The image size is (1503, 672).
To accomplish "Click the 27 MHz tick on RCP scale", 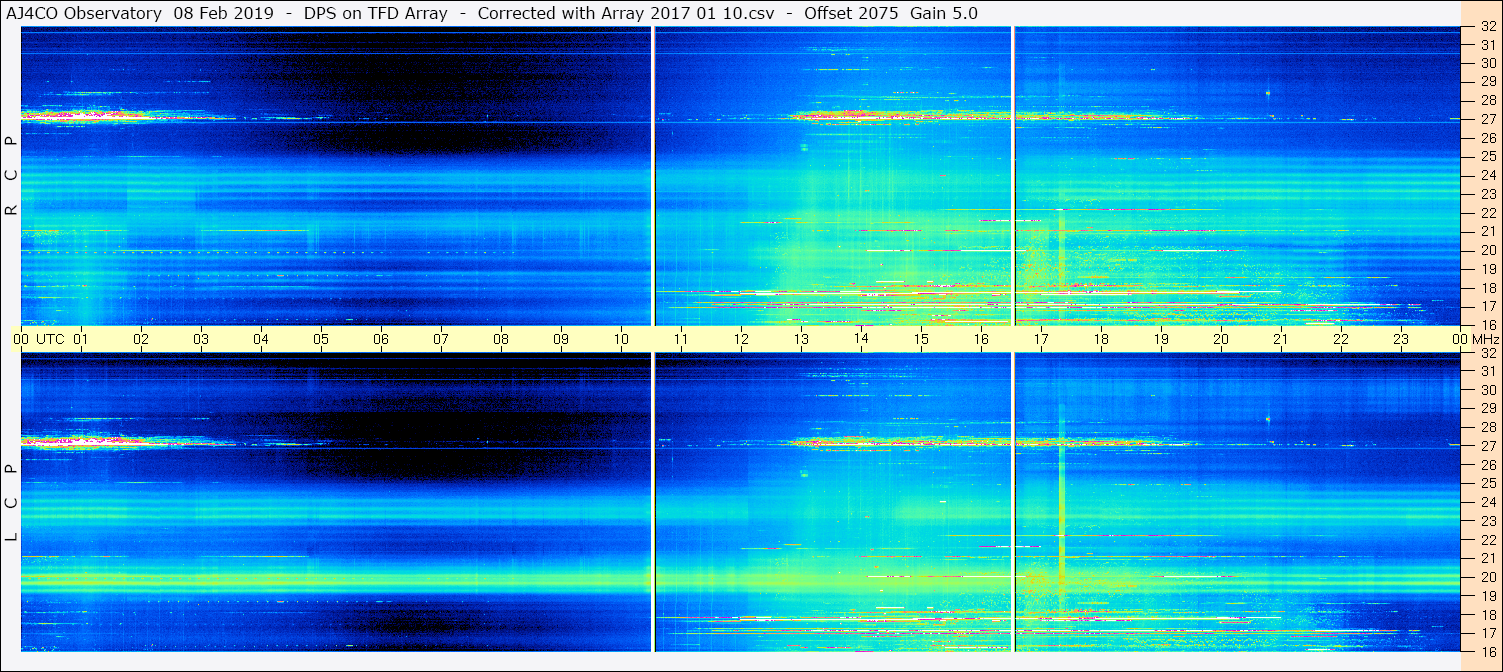I will pos(1487,119).
